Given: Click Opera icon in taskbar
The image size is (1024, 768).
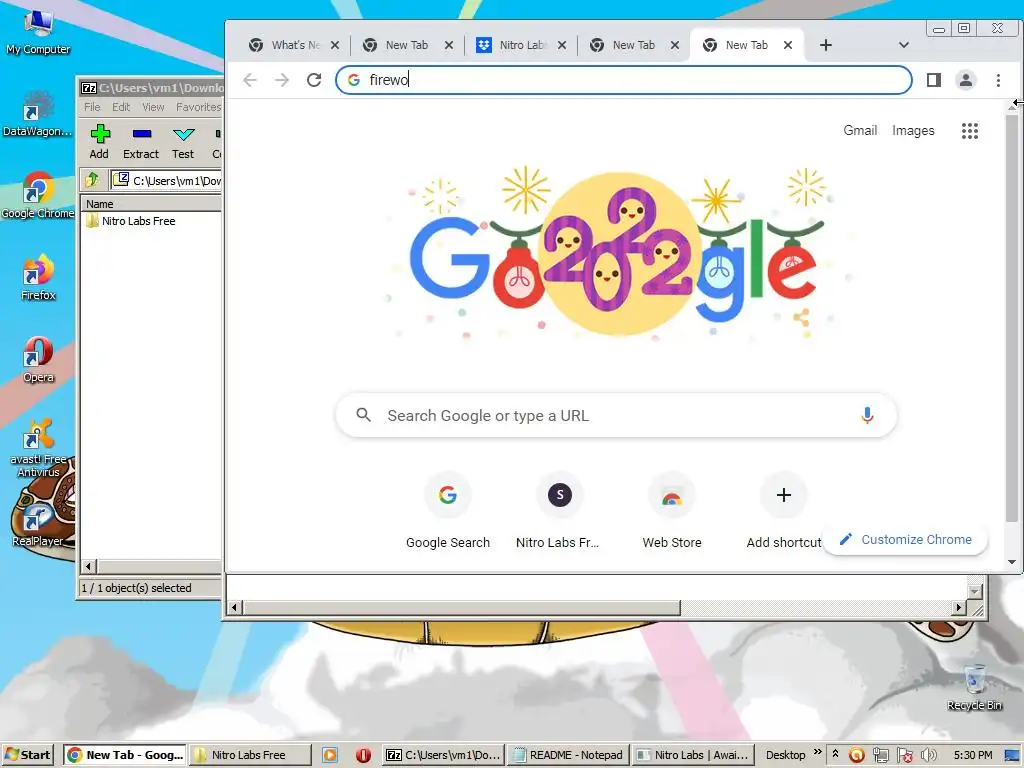Looking at the screenshot, I should point(363,755).
